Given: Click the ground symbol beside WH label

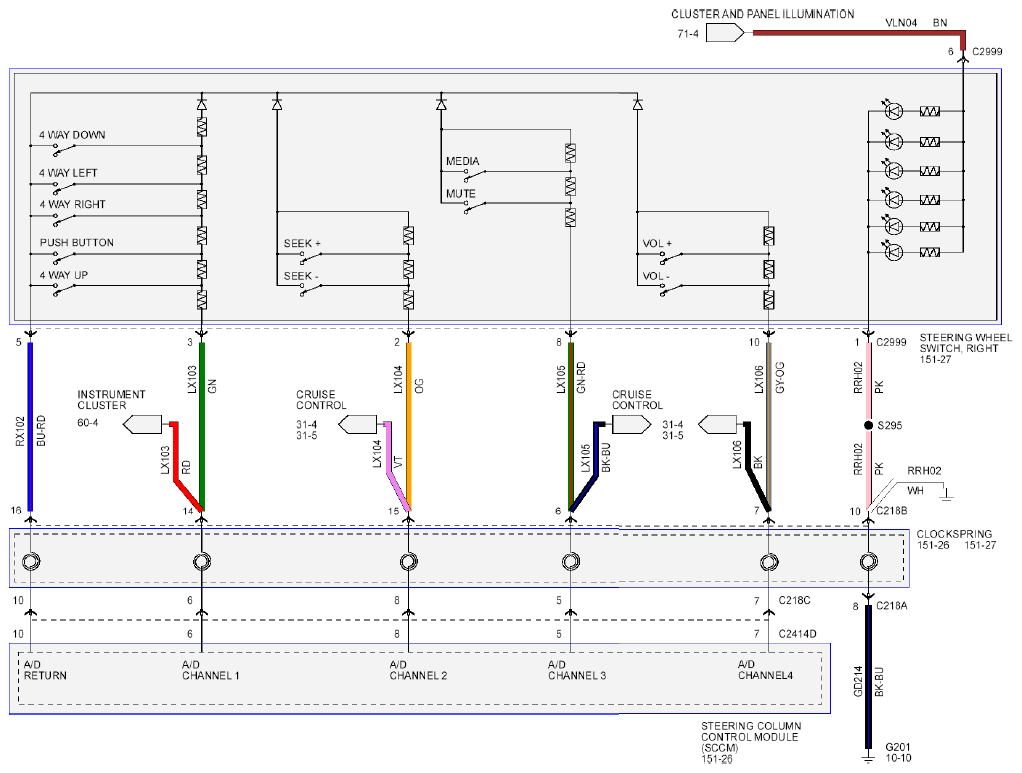Looking at the screenshot, I should (947, 495).
